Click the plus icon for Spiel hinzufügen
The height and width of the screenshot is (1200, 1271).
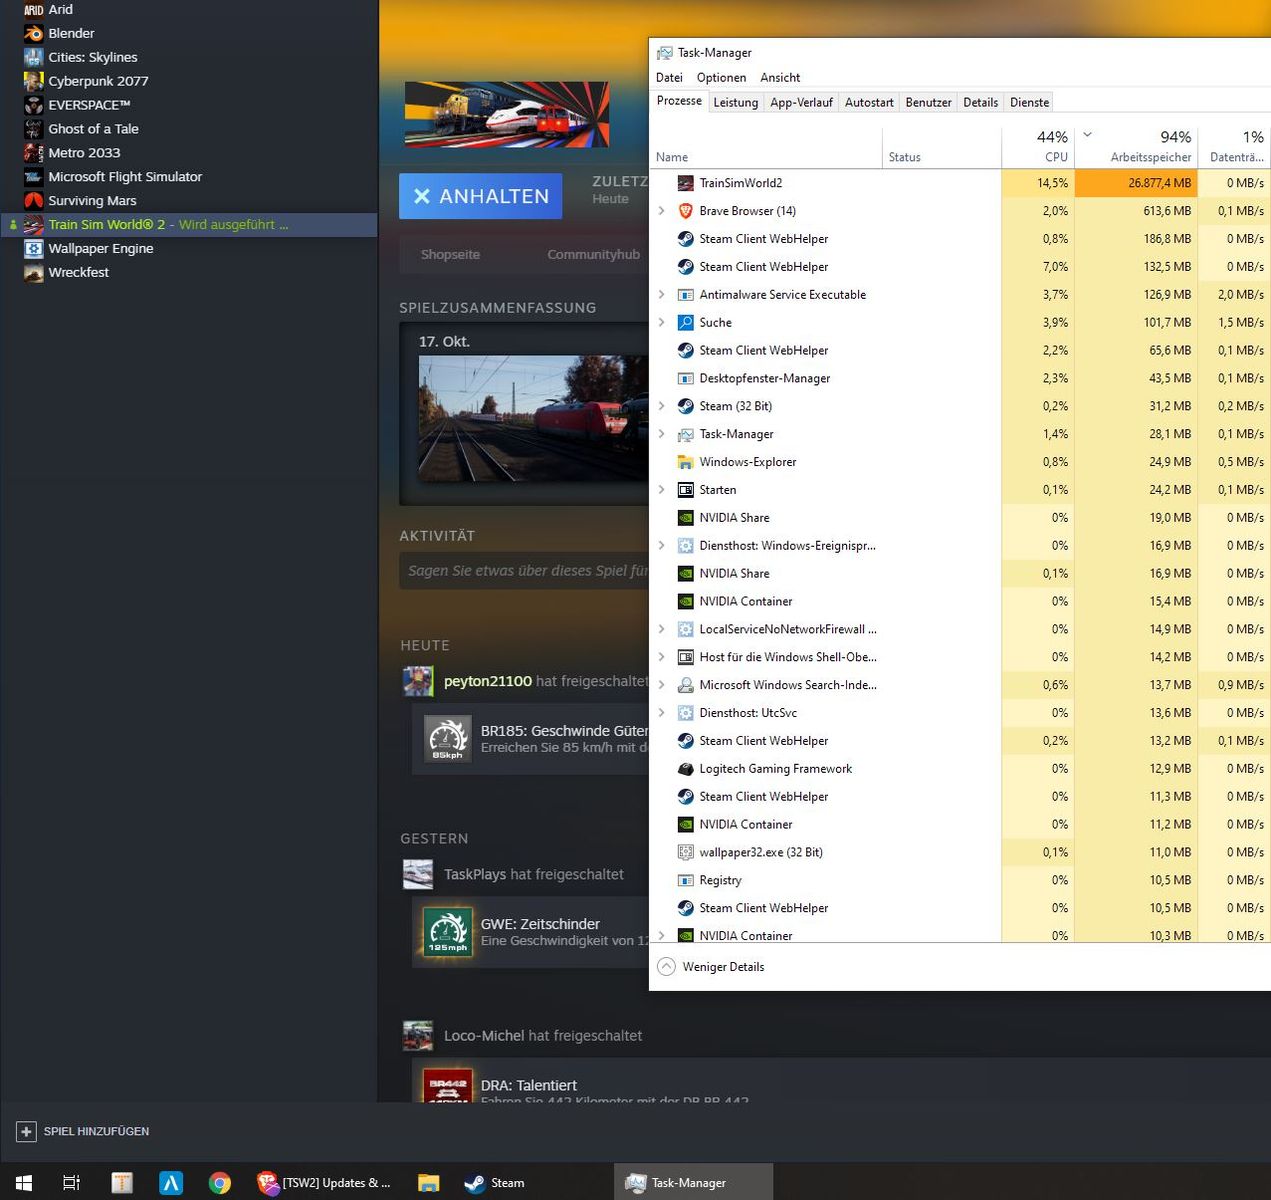(26, 1131)
